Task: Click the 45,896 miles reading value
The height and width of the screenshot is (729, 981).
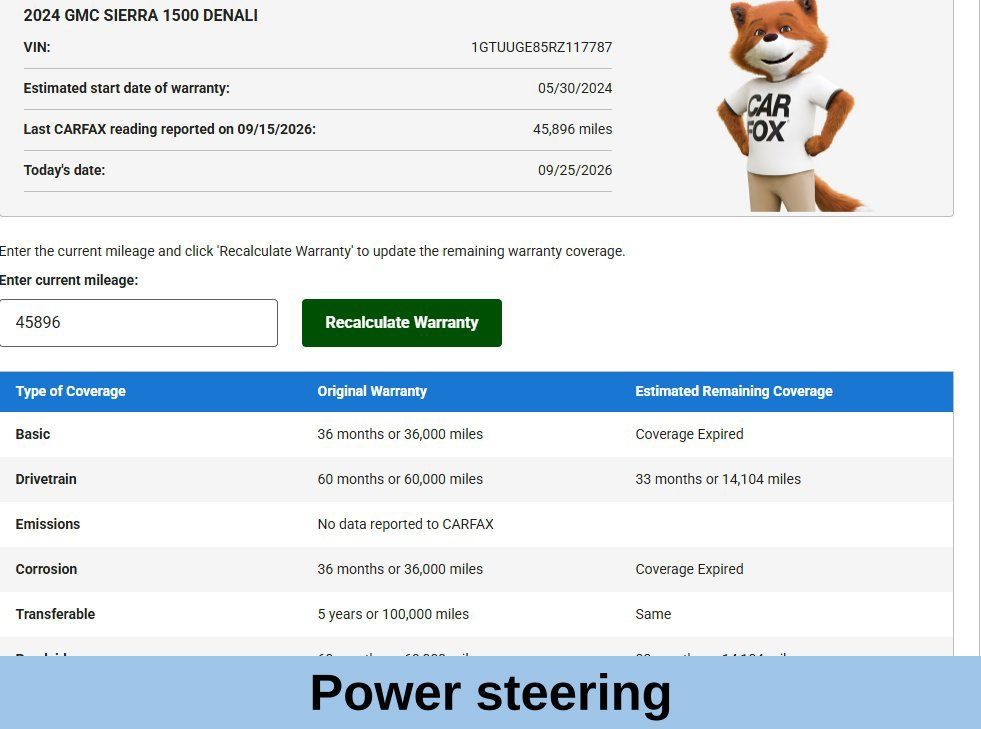Action: (572, 129)
